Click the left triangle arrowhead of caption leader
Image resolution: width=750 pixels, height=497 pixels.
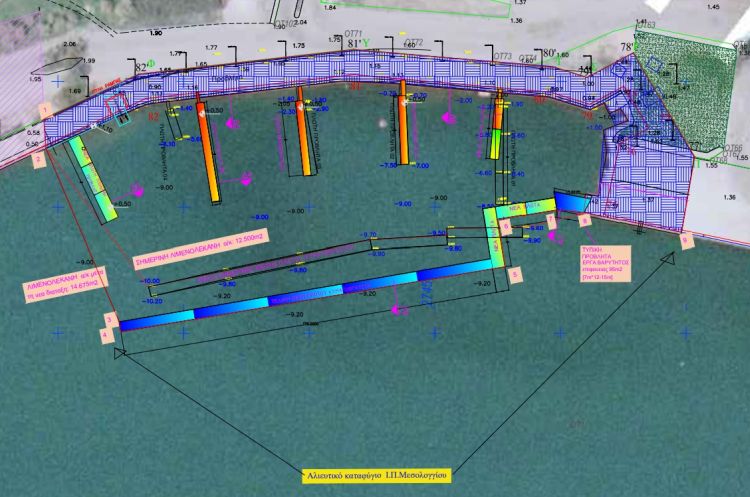(121, 352)
